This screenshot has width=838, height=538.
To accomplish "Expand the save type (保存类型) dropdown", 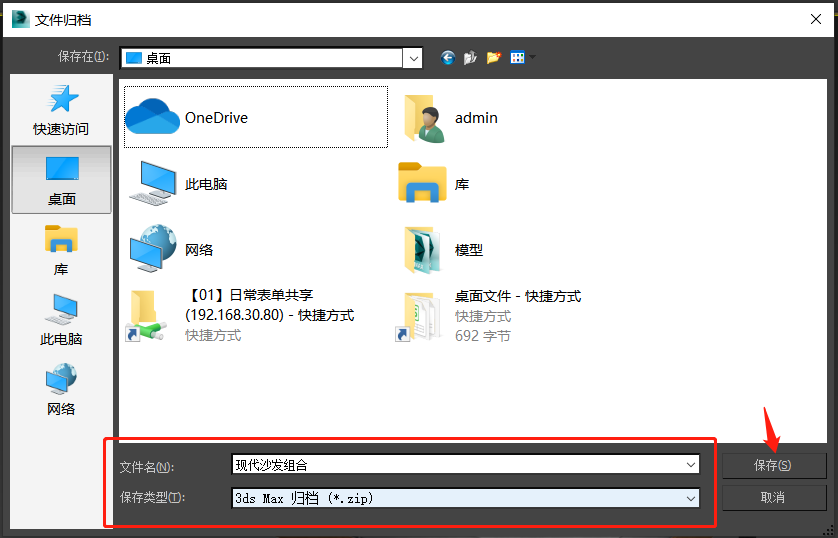I will [690, 498].
